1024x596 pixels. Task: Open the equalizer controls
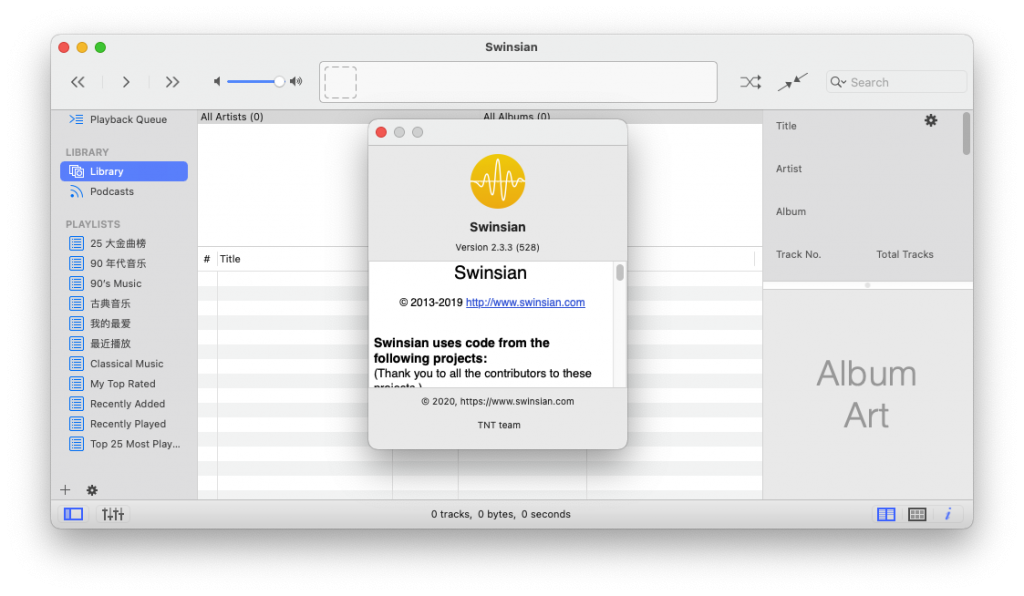pyautogui.click(x=113, y=514)
